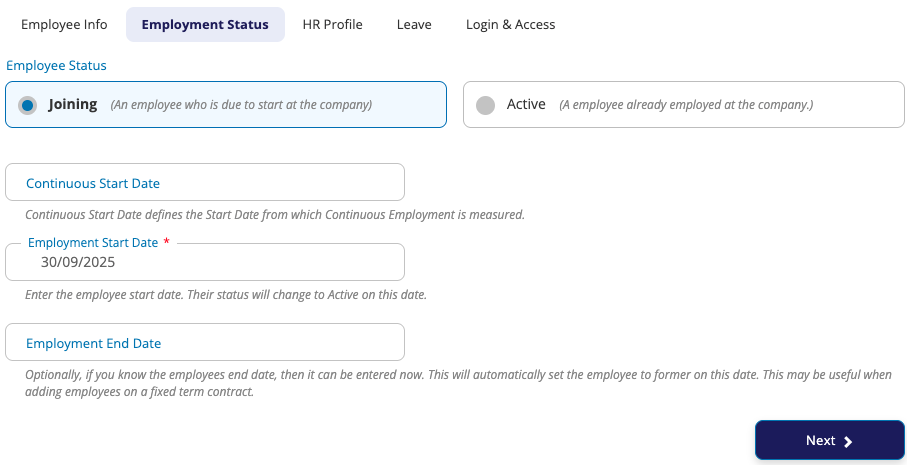This screenshot has height=465, width=907.
Task: Go to the Leave tab
Action: tap(414, 24)
